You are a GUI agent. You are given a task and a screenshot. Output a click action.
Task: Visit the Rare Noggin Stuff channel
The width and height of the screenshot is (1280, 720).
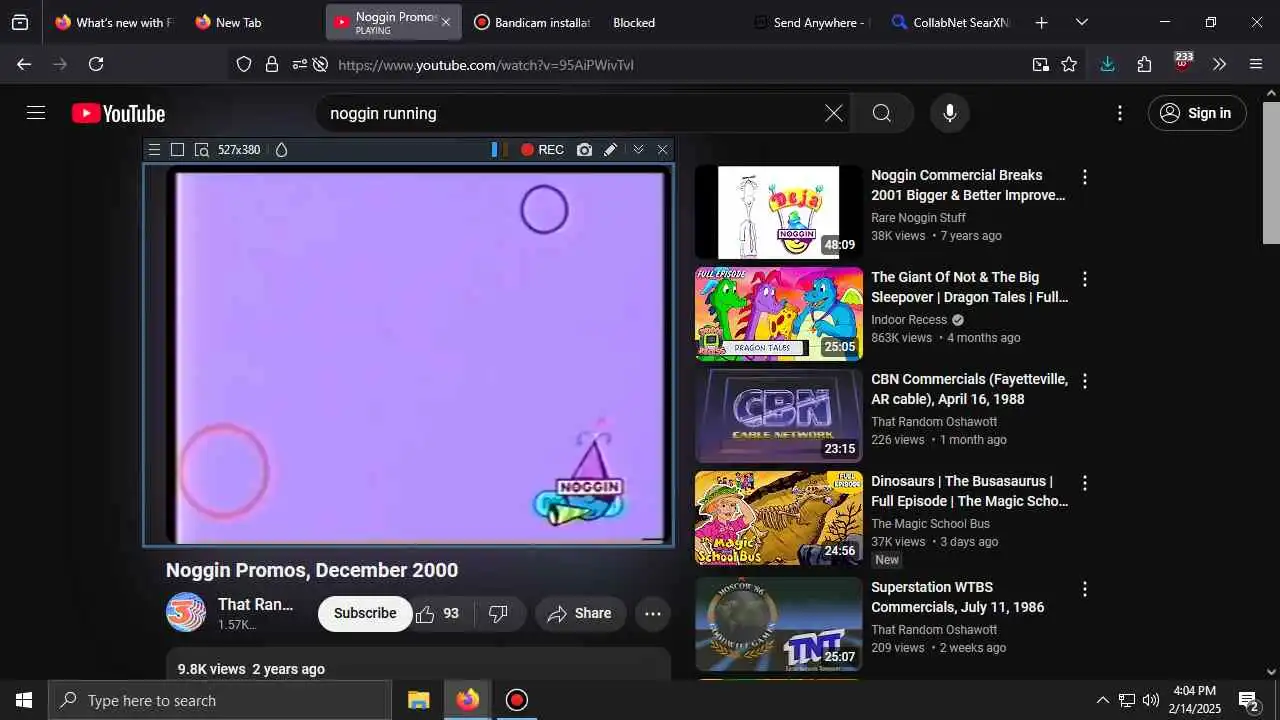tap(918, 217)
